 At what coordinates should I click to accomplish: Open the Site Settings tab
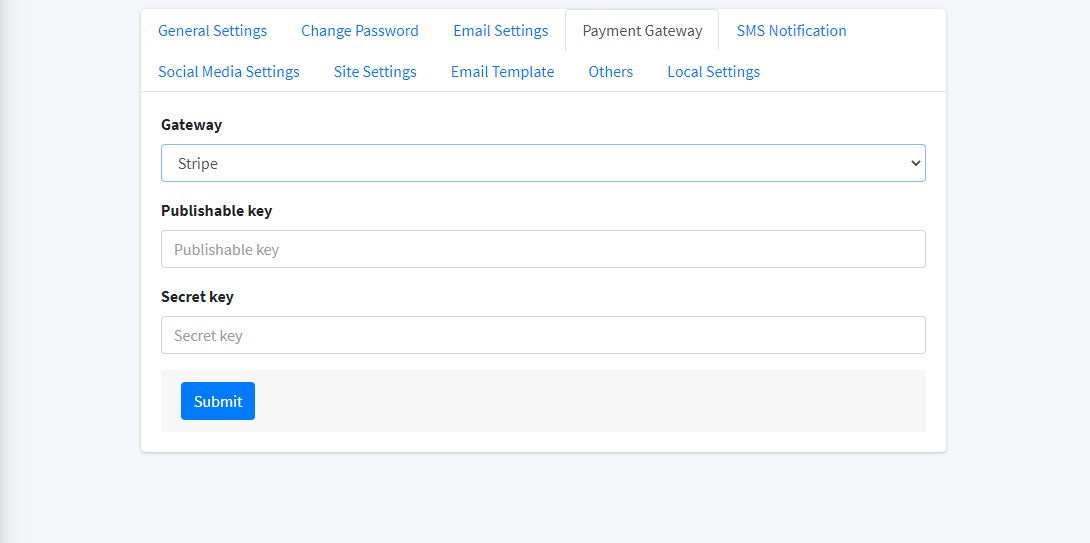[x=375, y=72]
